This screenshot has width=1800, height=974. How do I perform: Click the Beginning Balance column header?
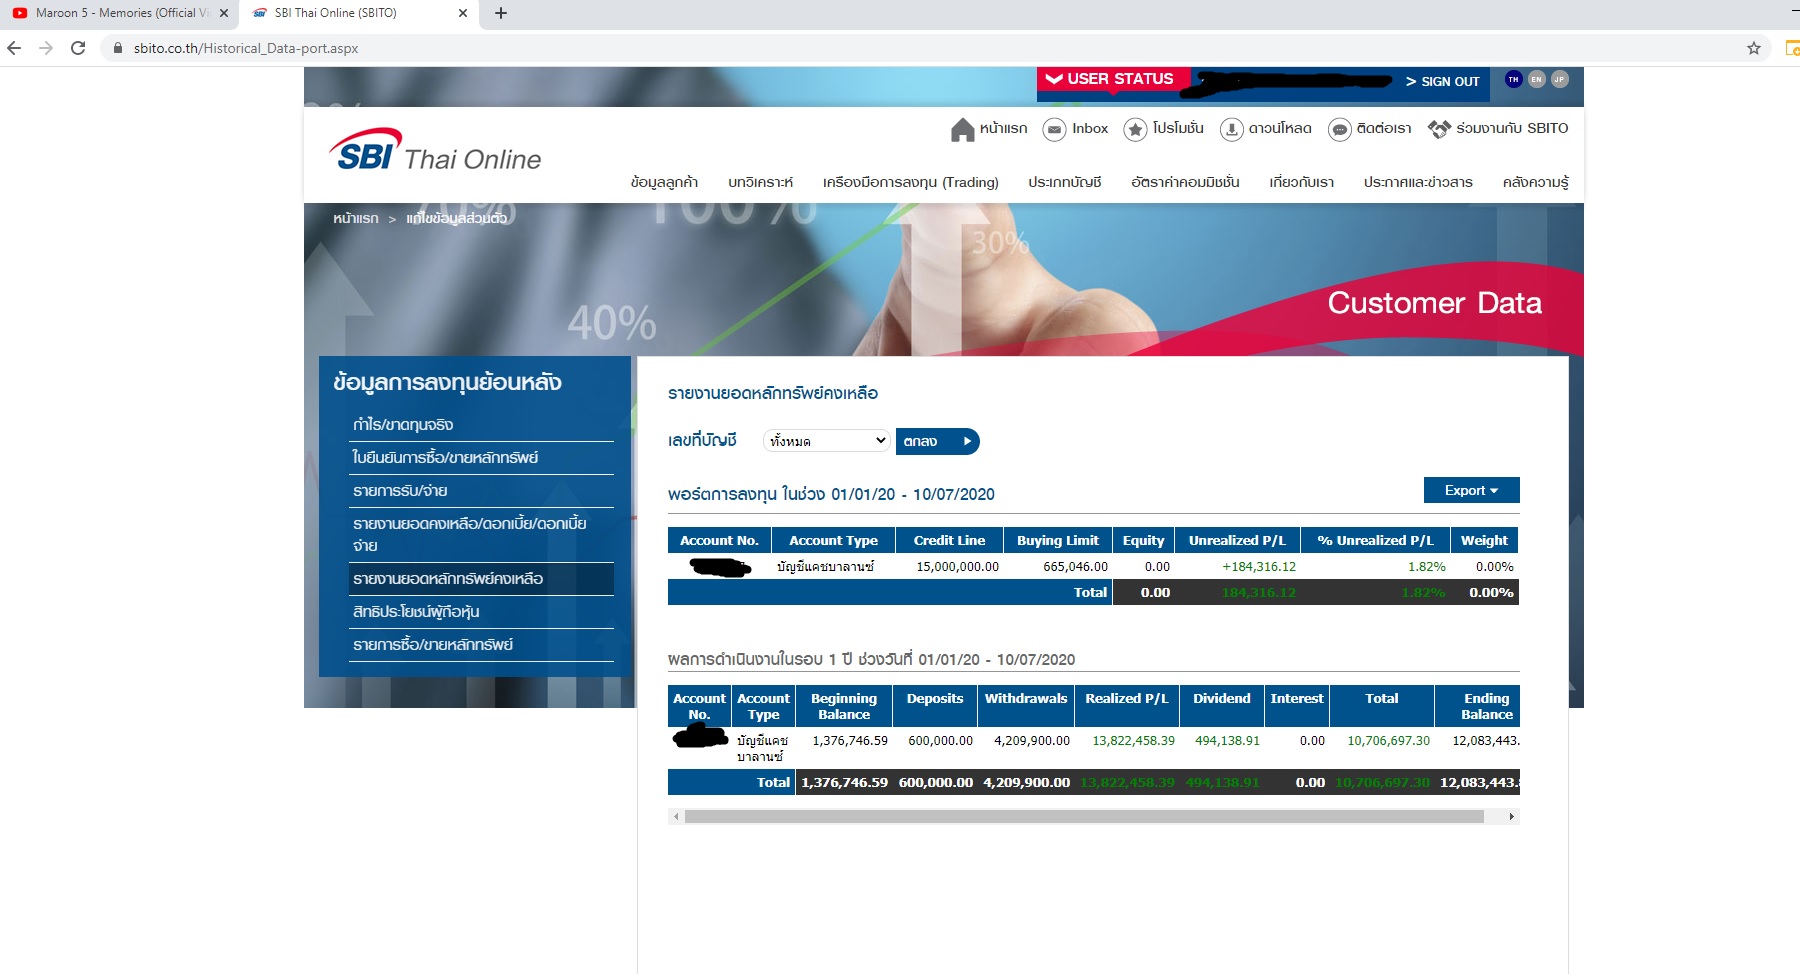[844, 706]
